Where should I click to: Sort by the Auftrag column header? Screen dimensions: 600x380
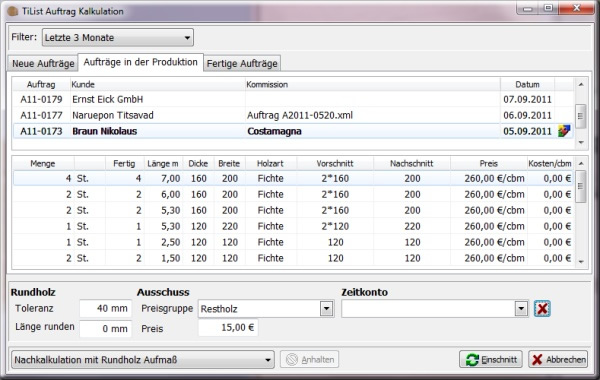pyautogui.click(x=41, y=85)
